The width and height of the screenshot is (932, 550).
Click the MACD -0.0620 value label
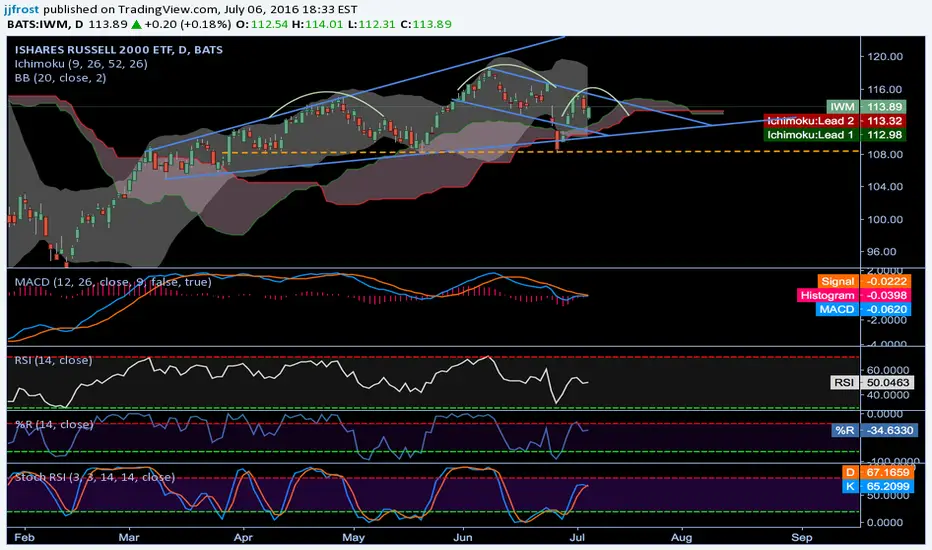pyautogui.click(x=863, y=309)
